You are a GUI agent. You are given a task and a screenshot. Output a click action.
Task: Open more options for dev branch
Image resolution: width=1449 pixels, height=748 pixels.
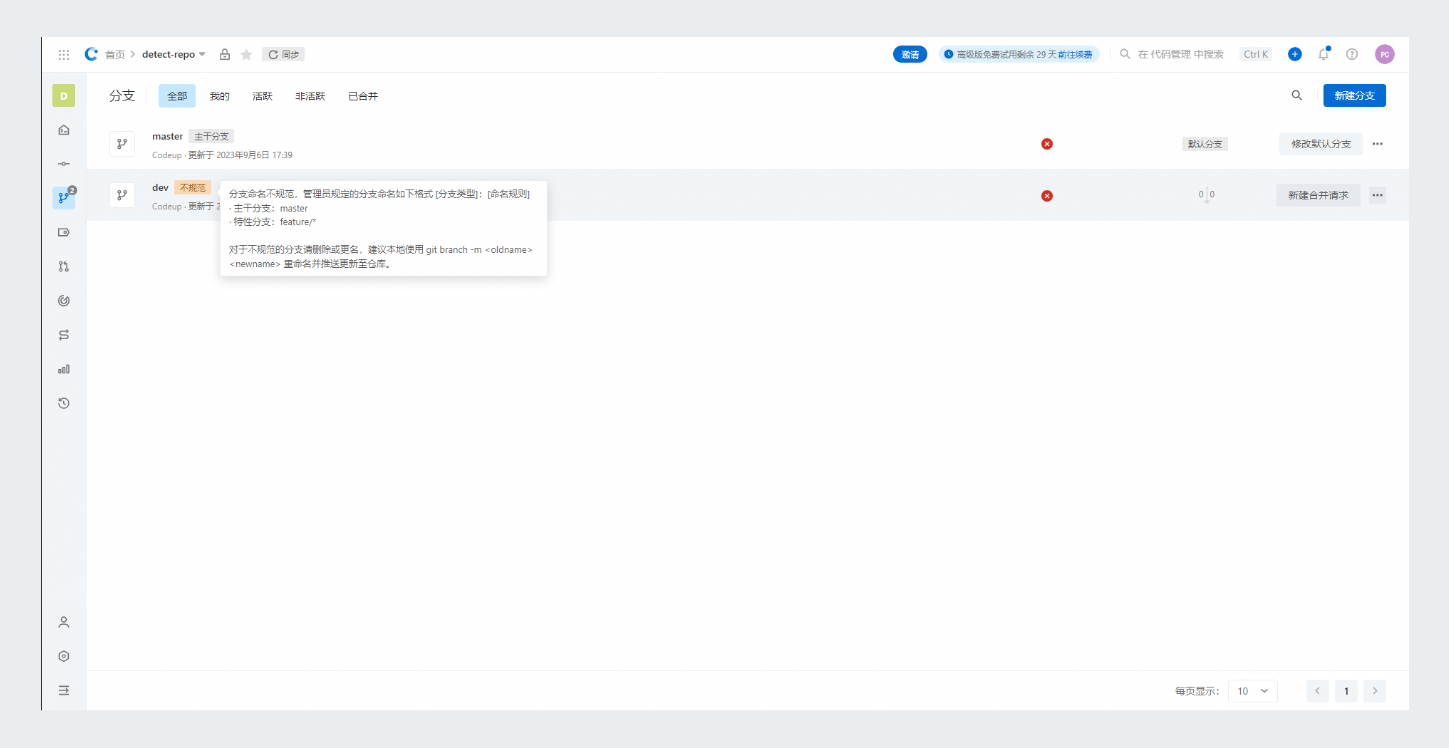coord(1377,195)
